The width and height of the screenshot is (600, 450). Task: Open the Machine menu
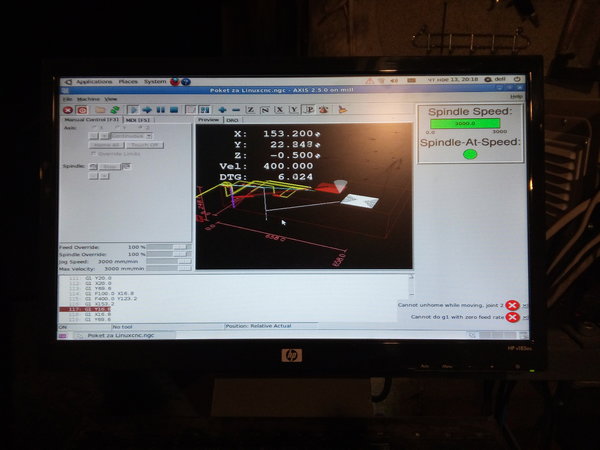tap(88, 99)
